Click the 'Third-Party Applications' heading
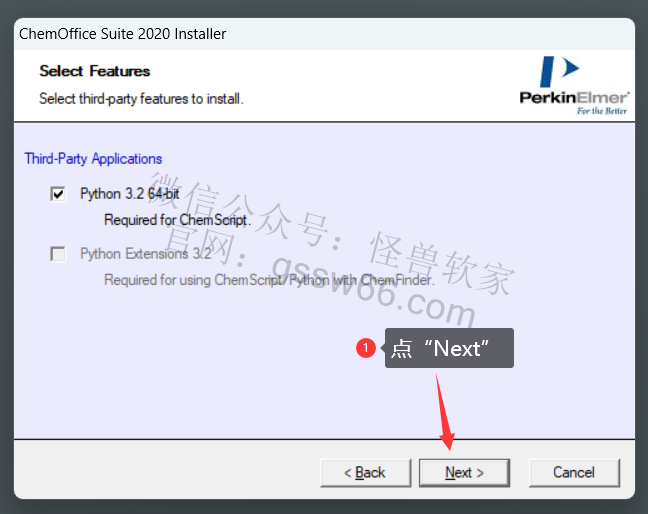Screen dimensions: 648x514 [93, 159]
